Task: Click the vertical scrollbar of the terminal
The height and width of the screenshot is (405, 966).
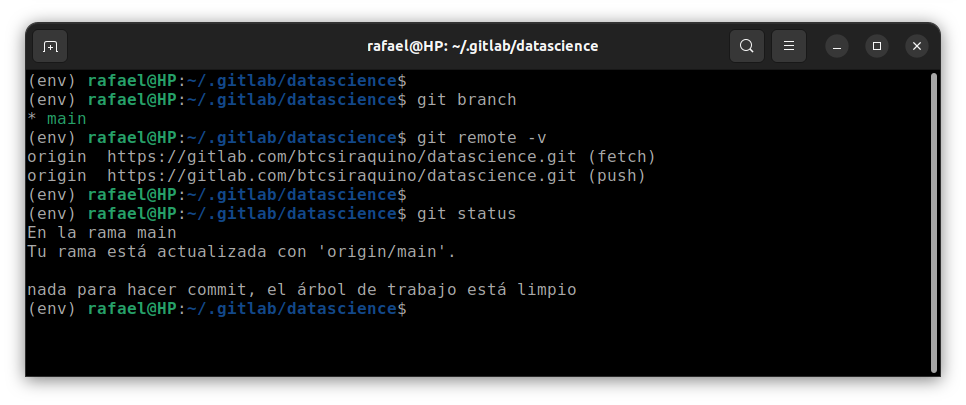Action: pyautogui.click(x=934, y=222)
